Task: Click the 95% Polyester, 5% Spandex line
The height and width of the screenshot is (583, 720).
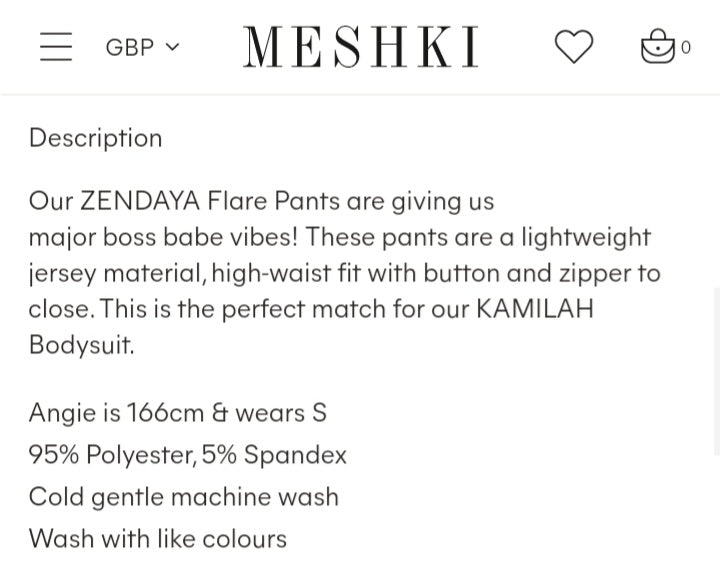Action: coord(187,455)
